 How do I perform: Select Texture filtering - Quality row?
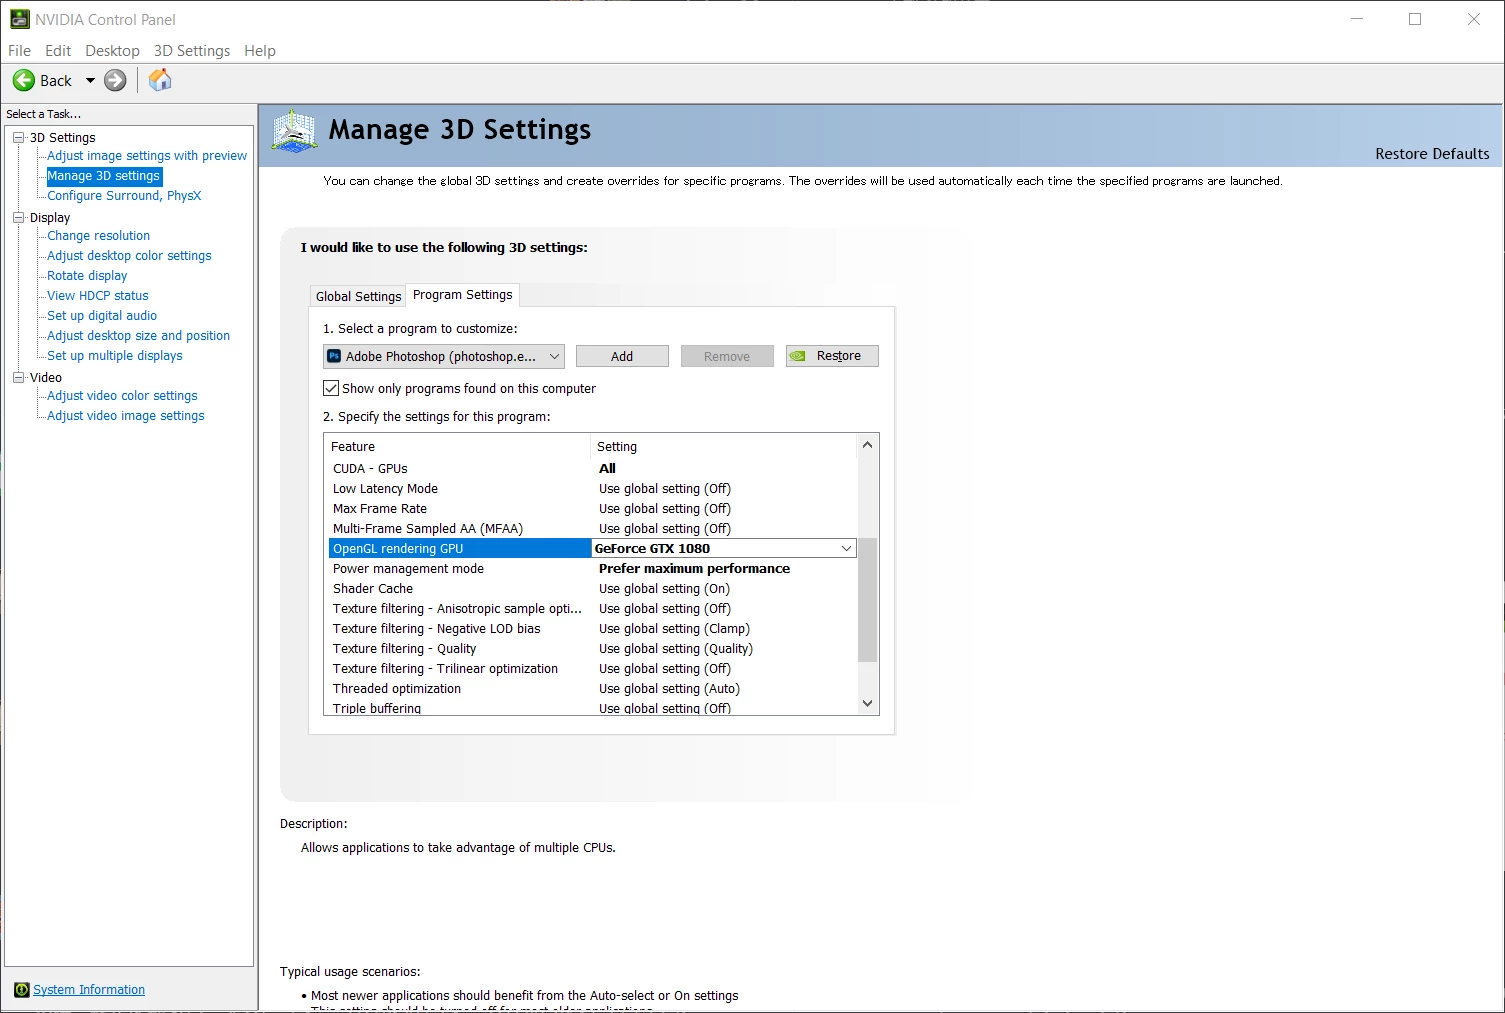coord(592,648)
